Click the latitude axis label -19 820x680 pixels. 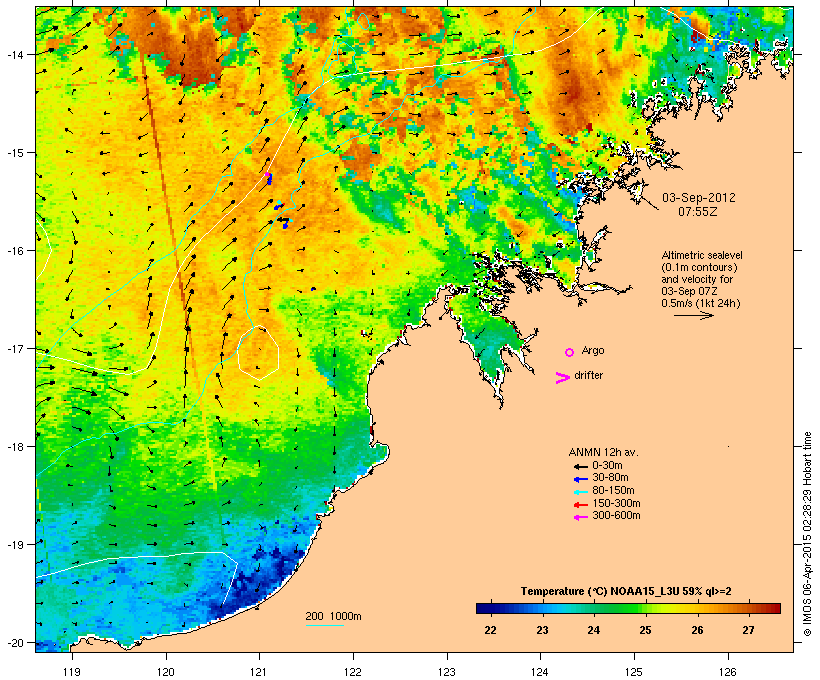point(15,545)
